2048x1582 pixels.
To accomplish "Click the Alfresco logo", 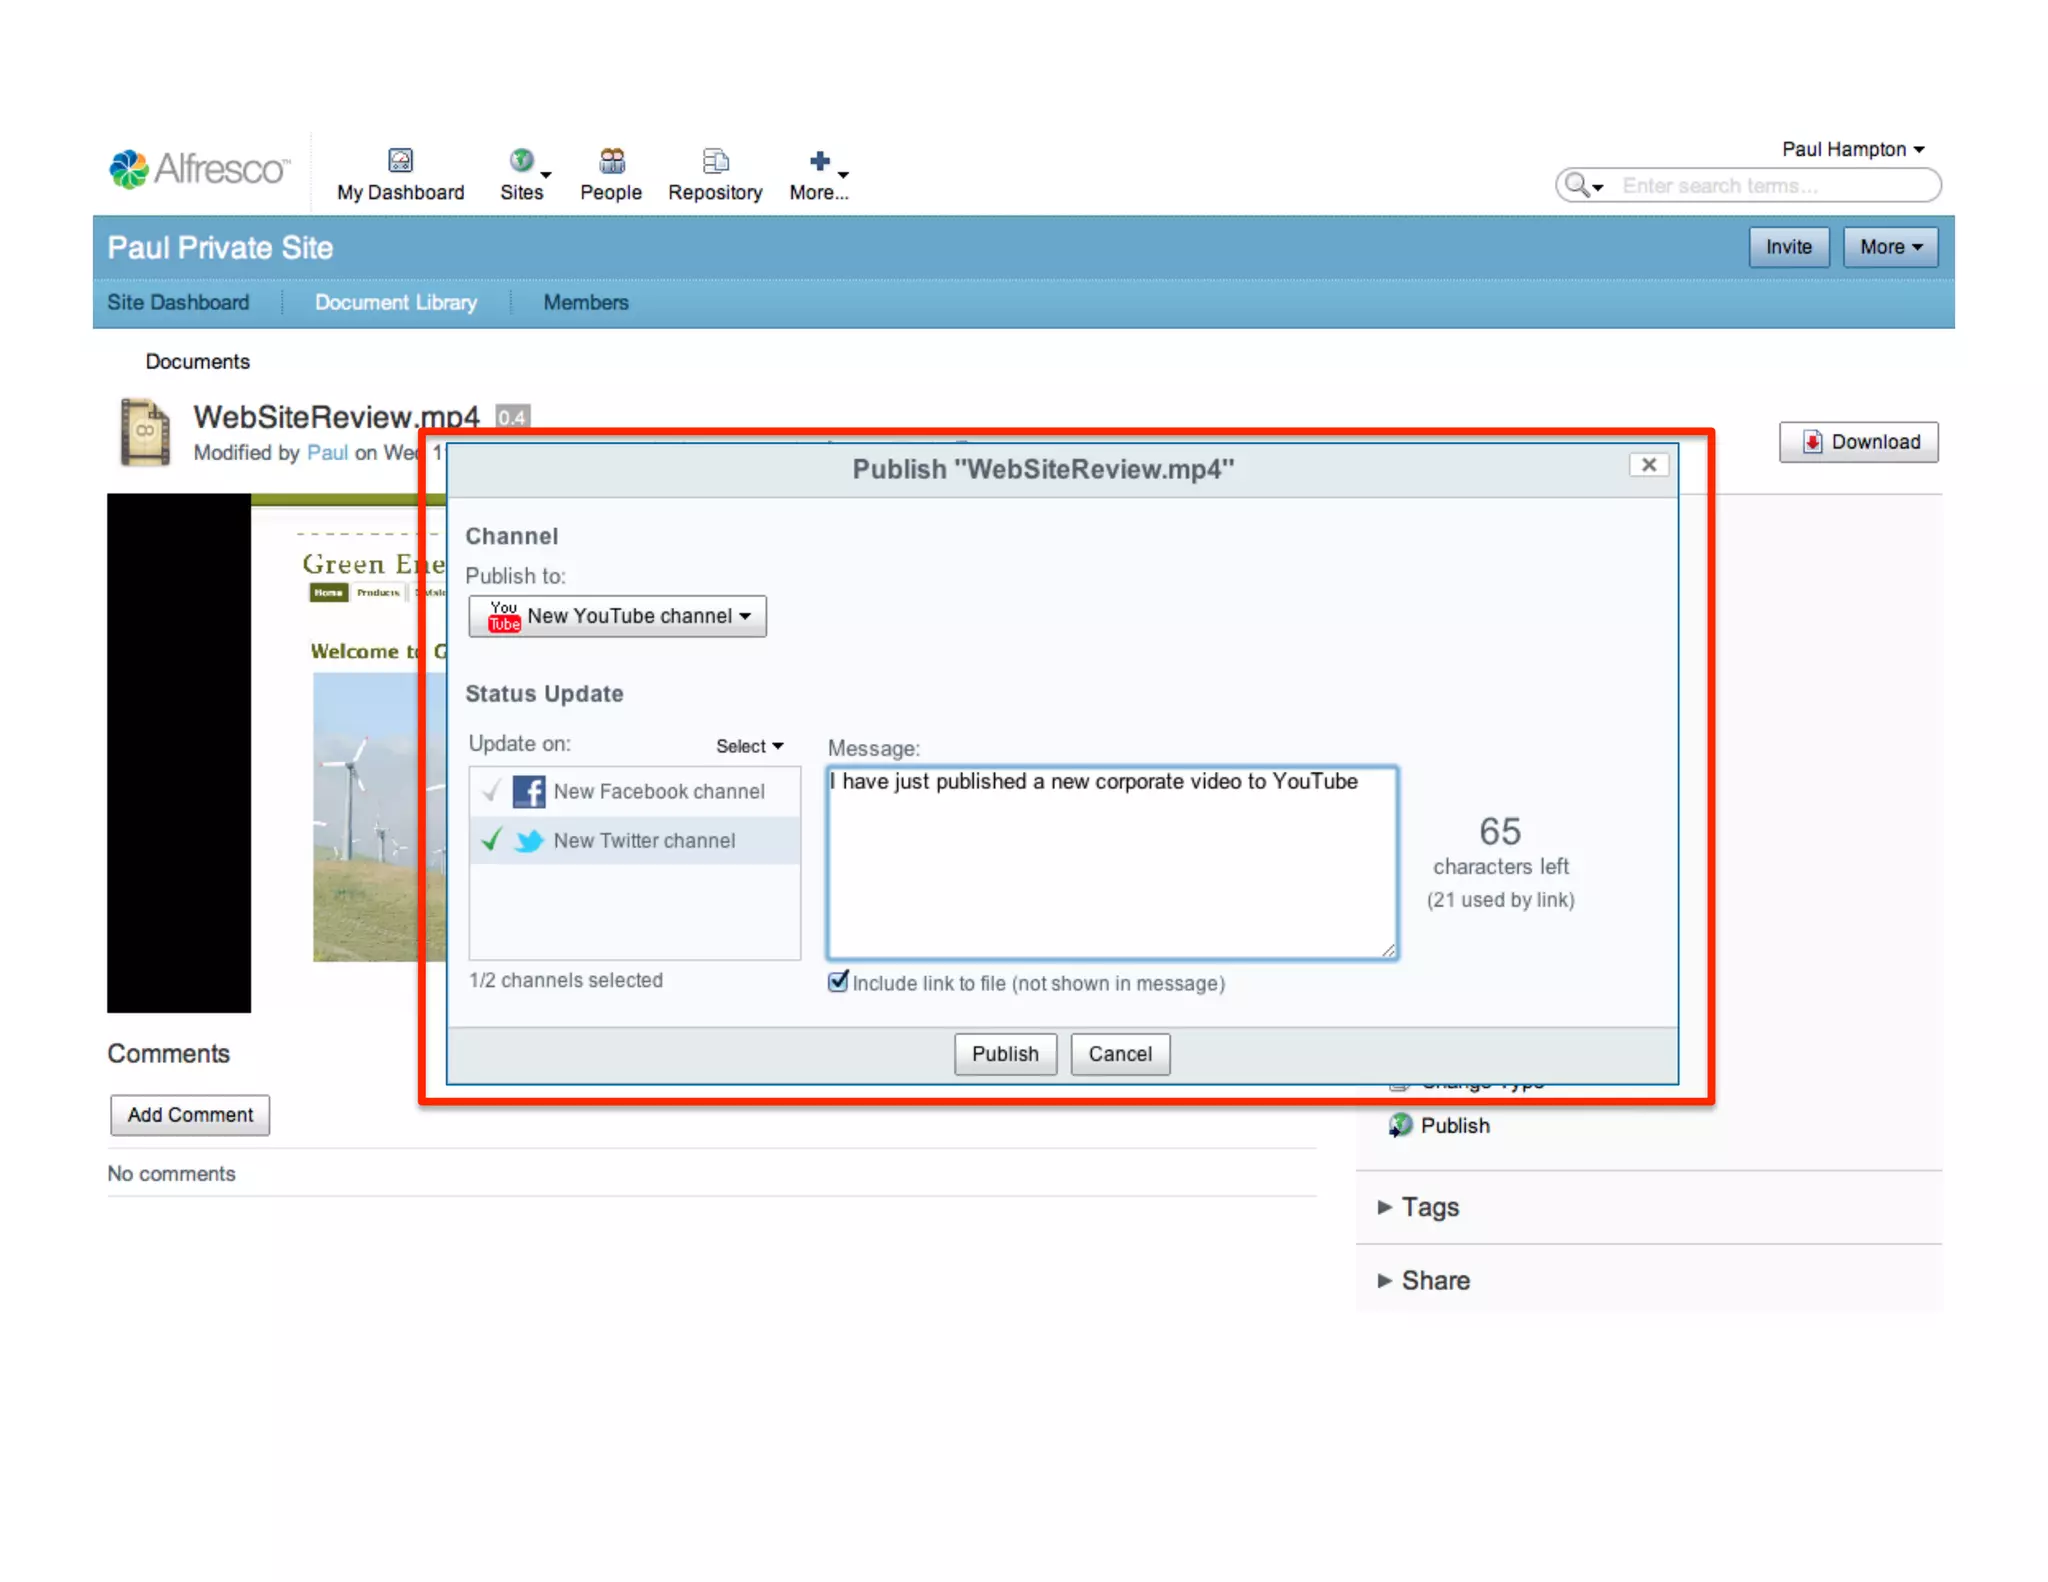I will (199, 169).
